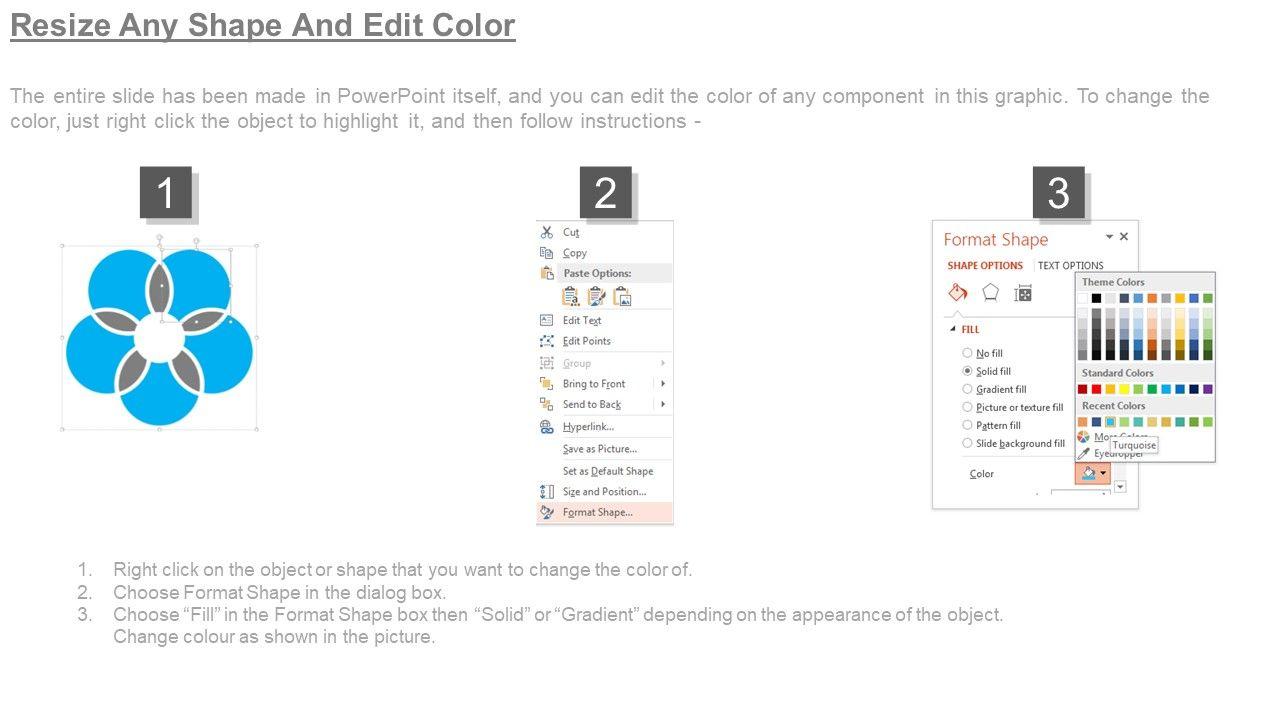1280x720 pixels.
Task: Click the Copy icon in context menu
Action: tap(547, 253)
